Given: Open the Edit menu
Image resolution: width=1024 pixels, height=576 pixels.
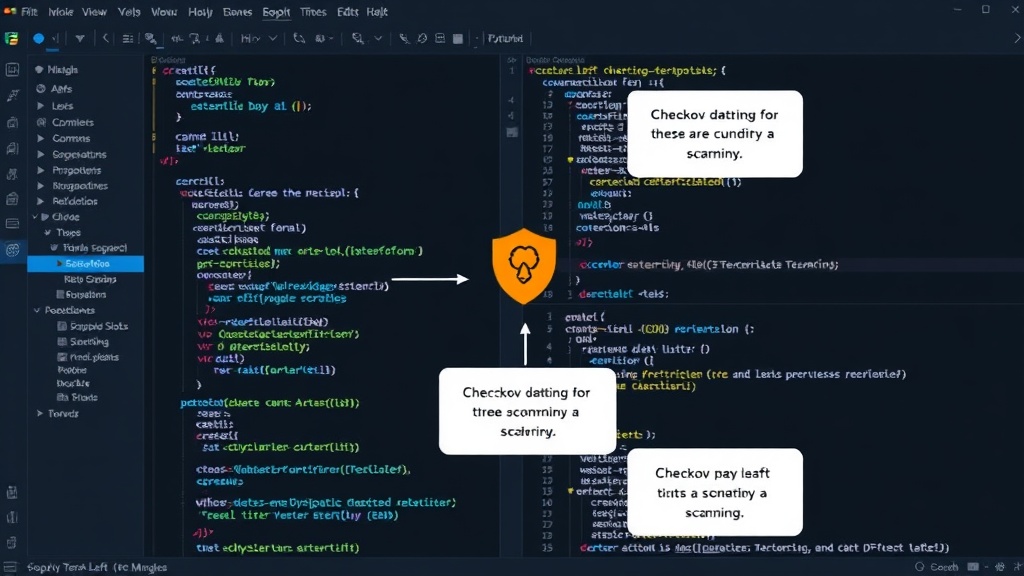Looking at the screenshot, I should 347,12.
